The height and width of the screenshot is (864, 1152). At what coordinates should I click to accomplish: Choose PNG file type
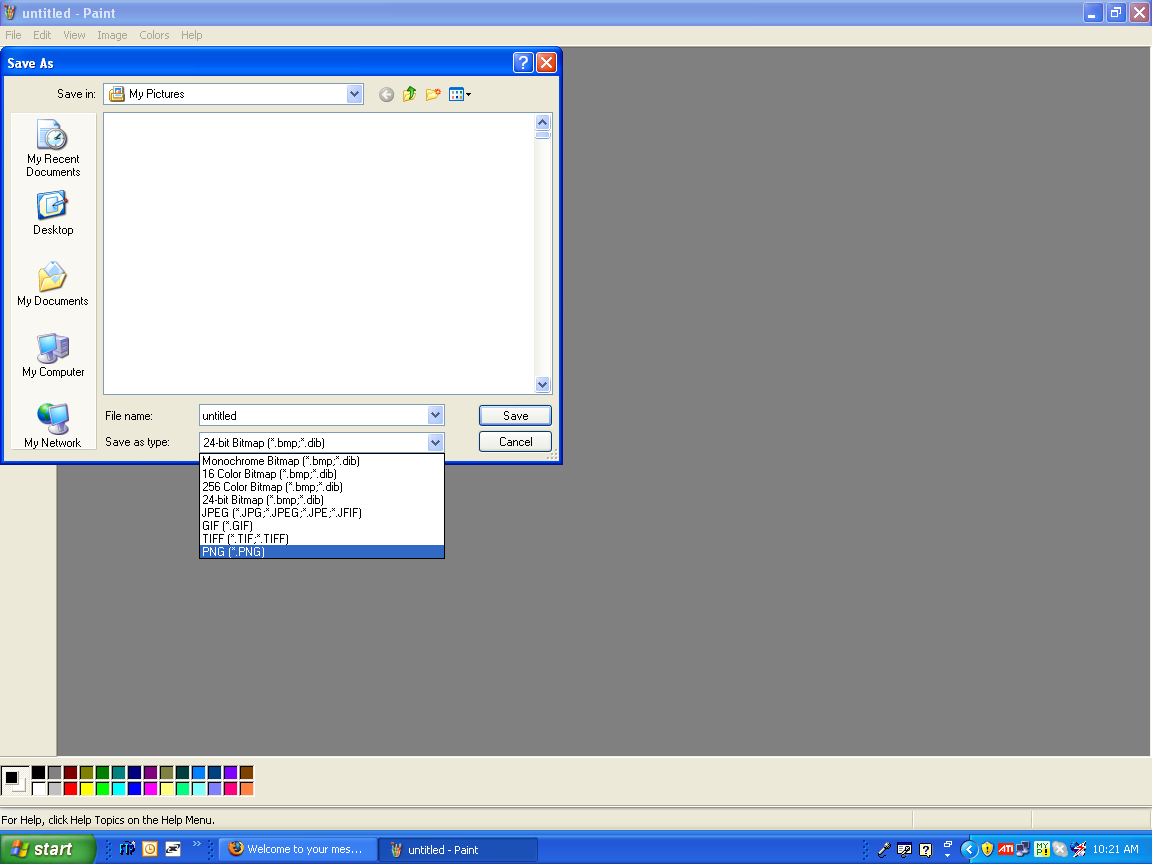322,552
